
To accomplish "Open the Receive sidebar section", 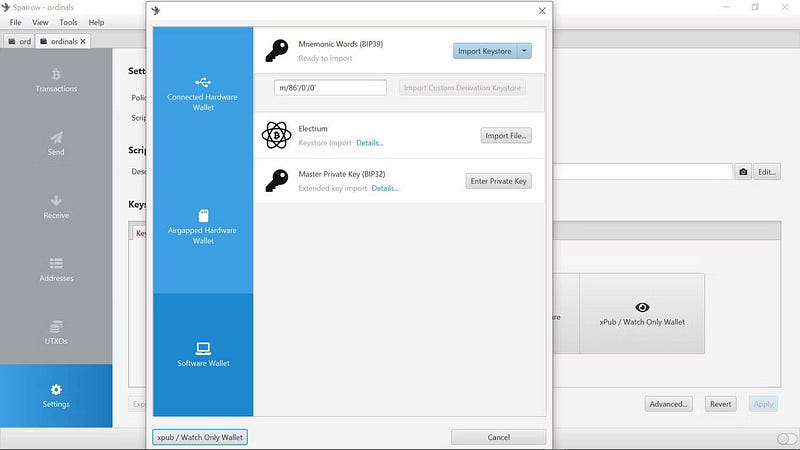I will point(56,207).
